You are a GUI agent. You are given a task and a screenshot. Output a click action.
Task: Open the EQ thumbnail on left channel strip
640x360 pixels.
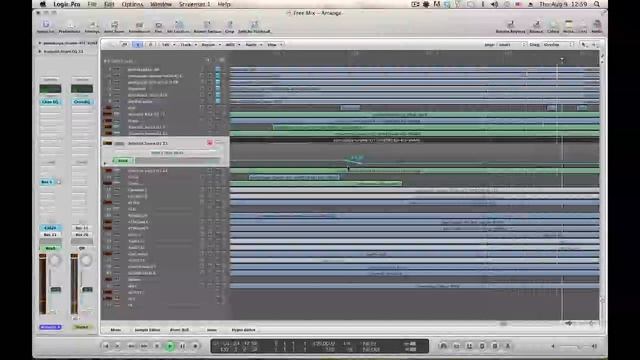coord(50,89)
